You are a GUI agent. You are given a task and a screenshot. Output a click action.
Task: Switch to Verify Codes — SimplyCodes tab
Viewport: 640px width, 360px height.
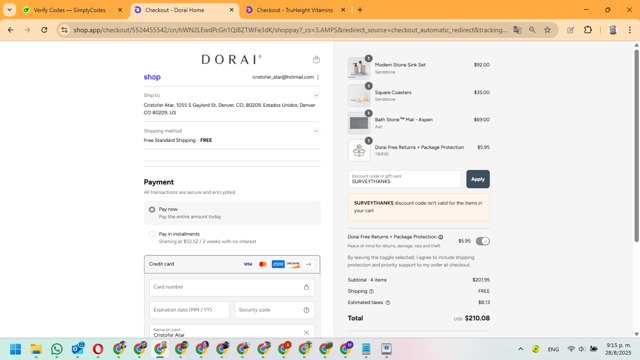click(69, 10)
